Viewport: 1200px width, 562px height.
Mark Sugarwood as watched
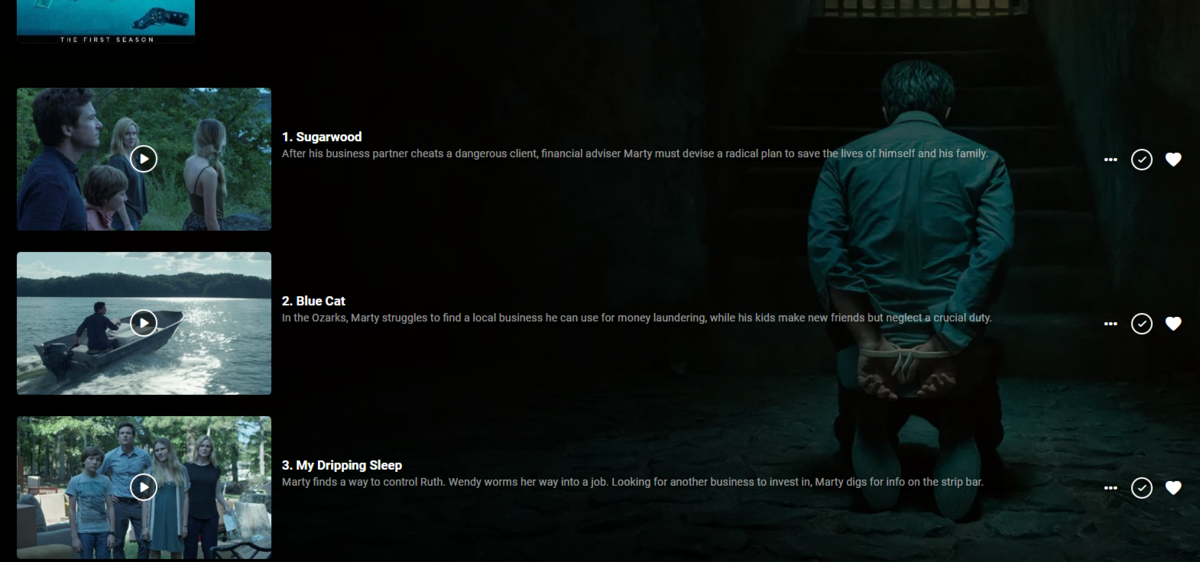pos(1142,159)
